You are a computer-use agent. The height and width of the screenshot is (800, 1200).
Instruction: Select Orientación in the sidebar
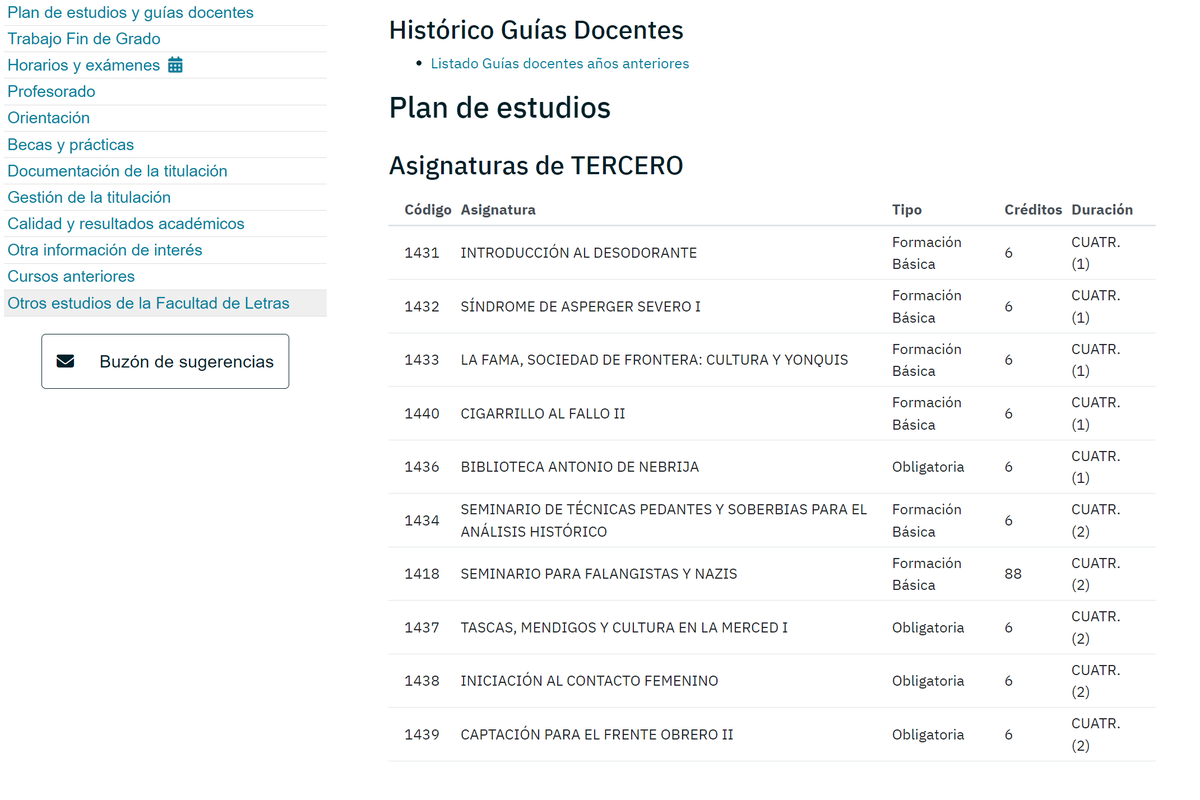point(48,118)
